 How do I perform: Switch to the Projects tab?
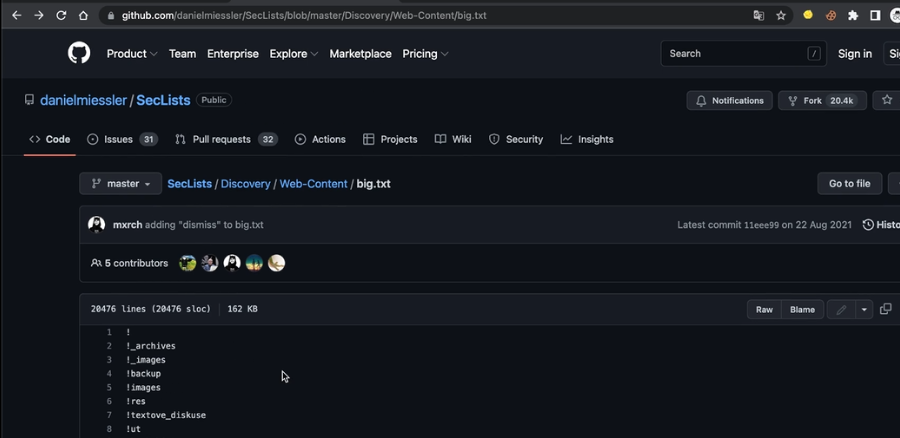click(x=390, y=139)
